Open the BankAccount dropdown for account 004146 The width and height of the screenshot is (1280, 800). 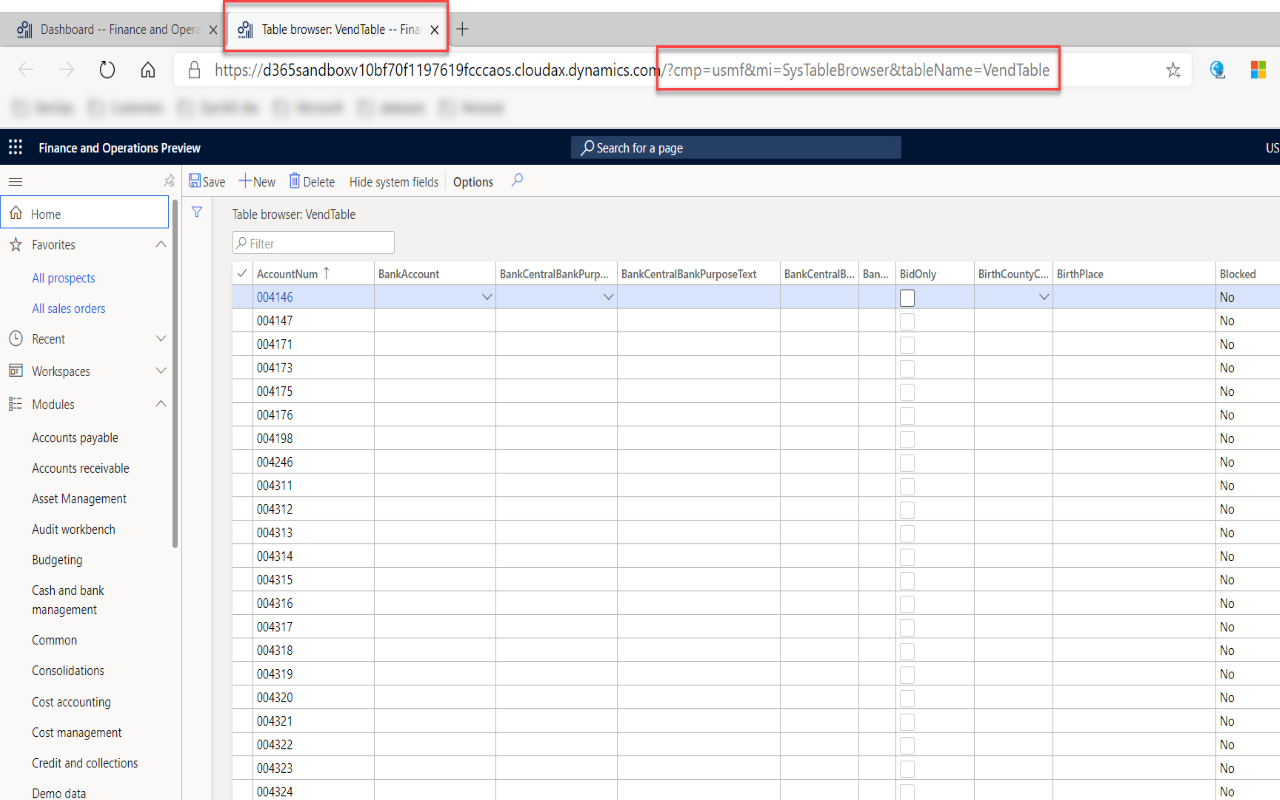(x=487, y=296)
